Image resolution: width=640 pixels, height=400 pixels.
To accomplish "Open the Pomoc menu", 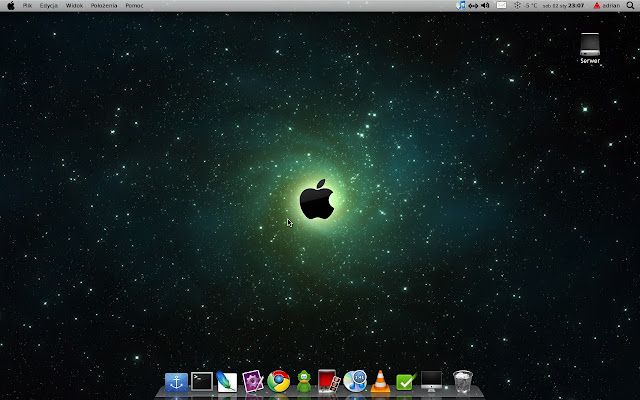I will point(134,6).
